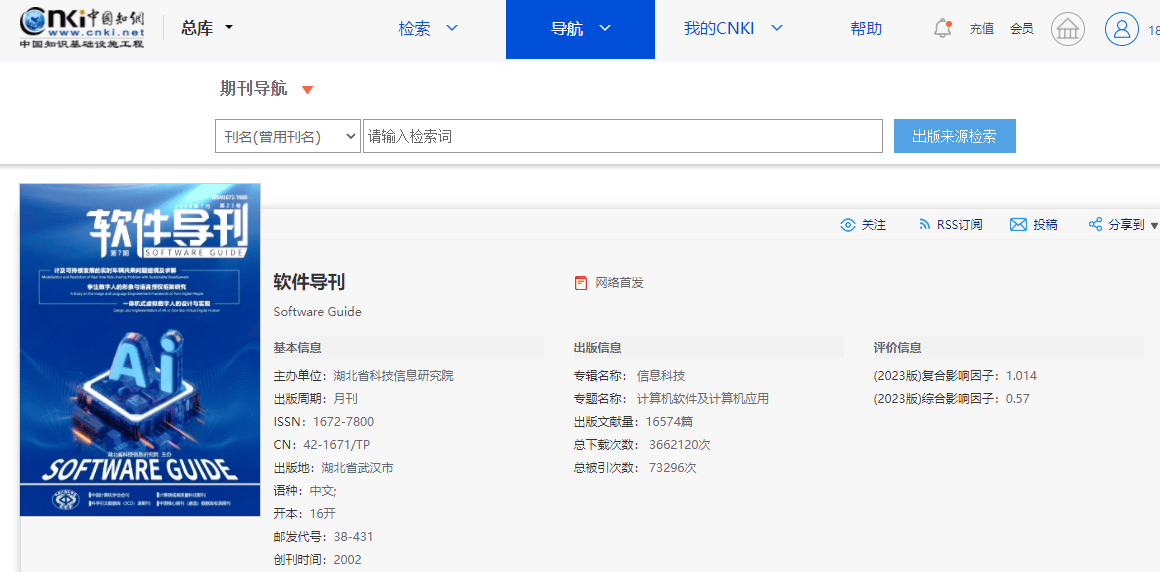Select the 3662120次 download count

coord(680,445)
